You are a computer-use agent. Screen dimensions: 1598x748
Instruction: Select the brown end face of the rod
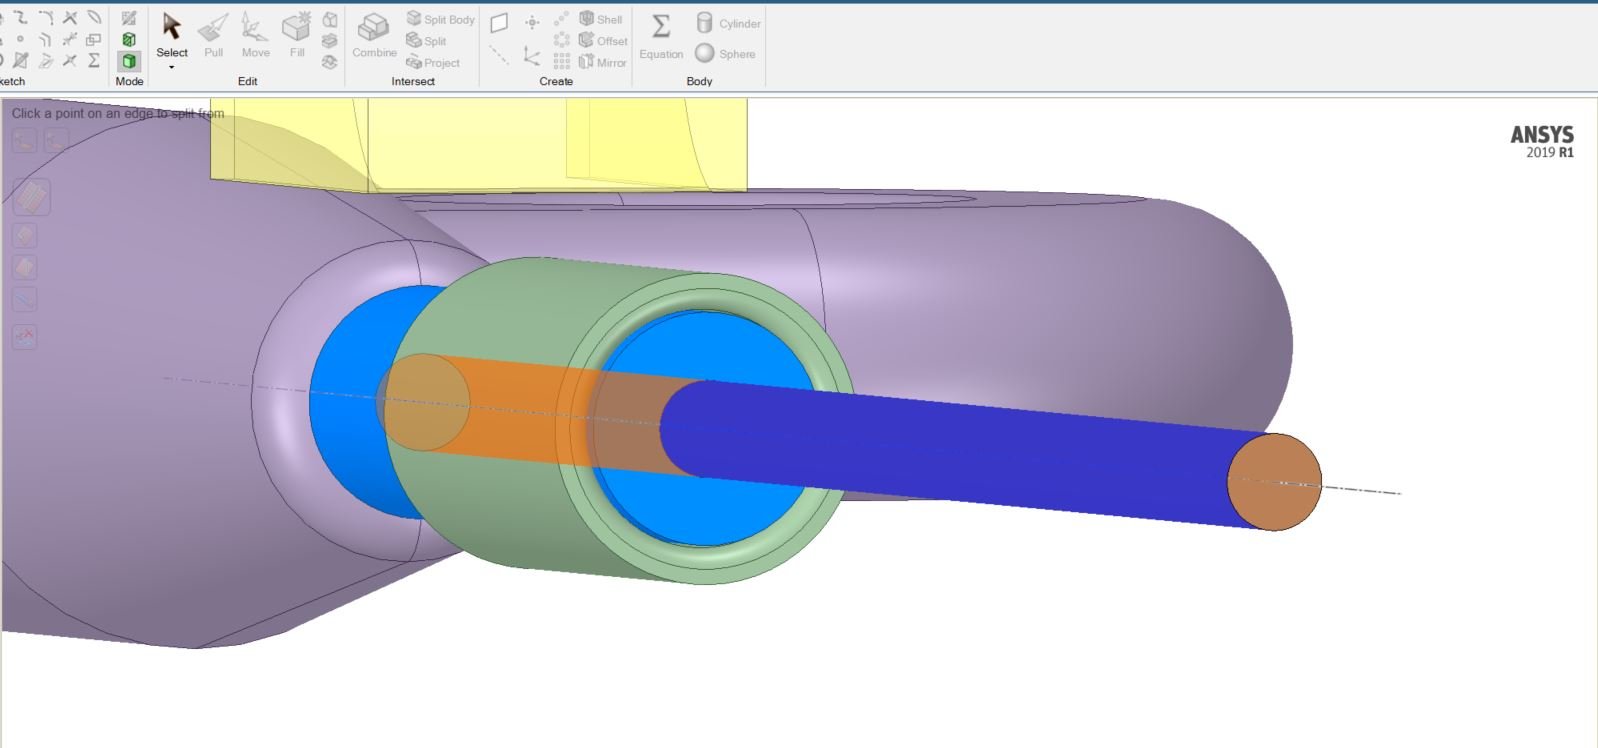click(1275, 482)
